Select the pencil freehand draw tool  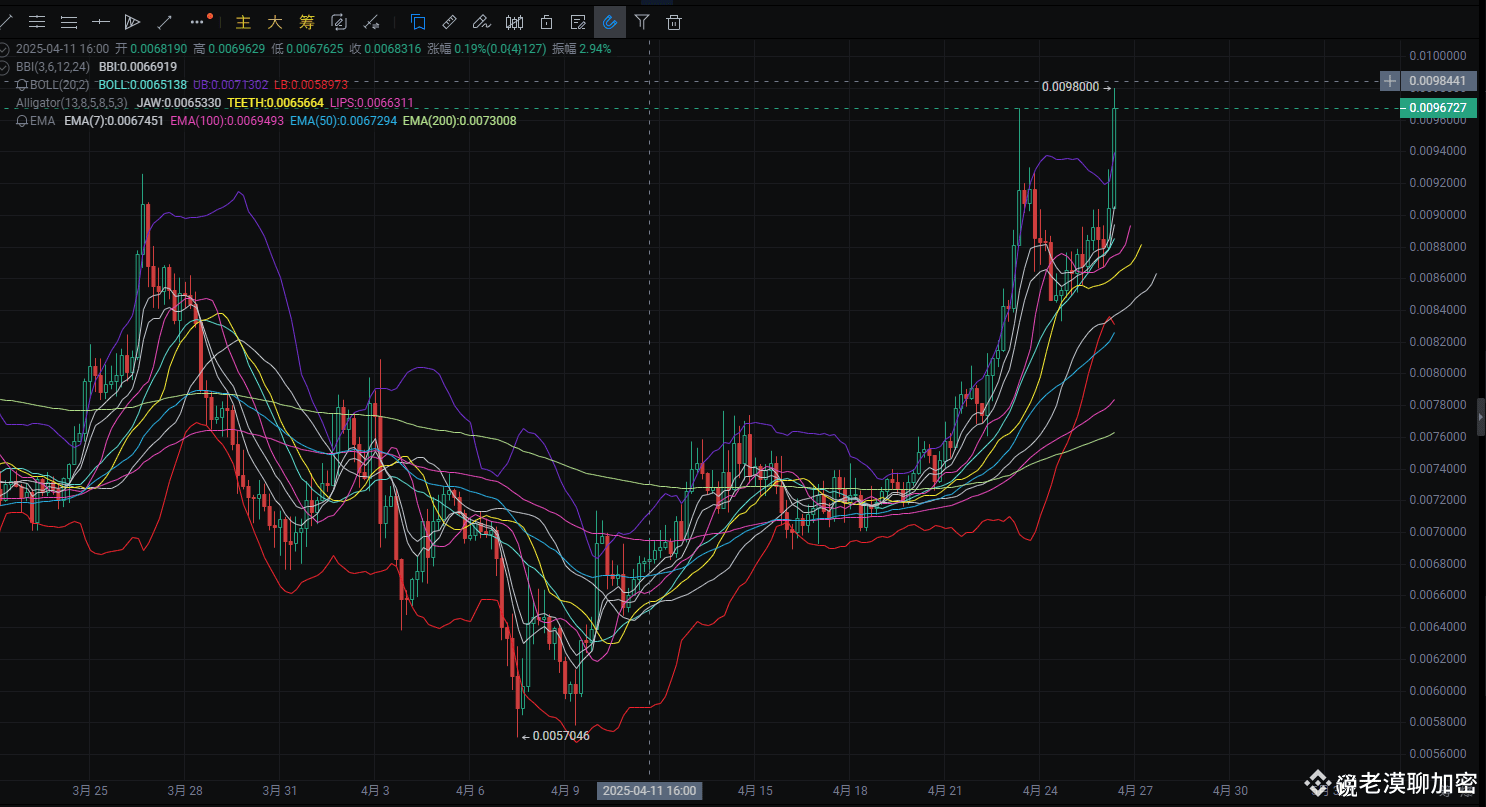[481, 21]
